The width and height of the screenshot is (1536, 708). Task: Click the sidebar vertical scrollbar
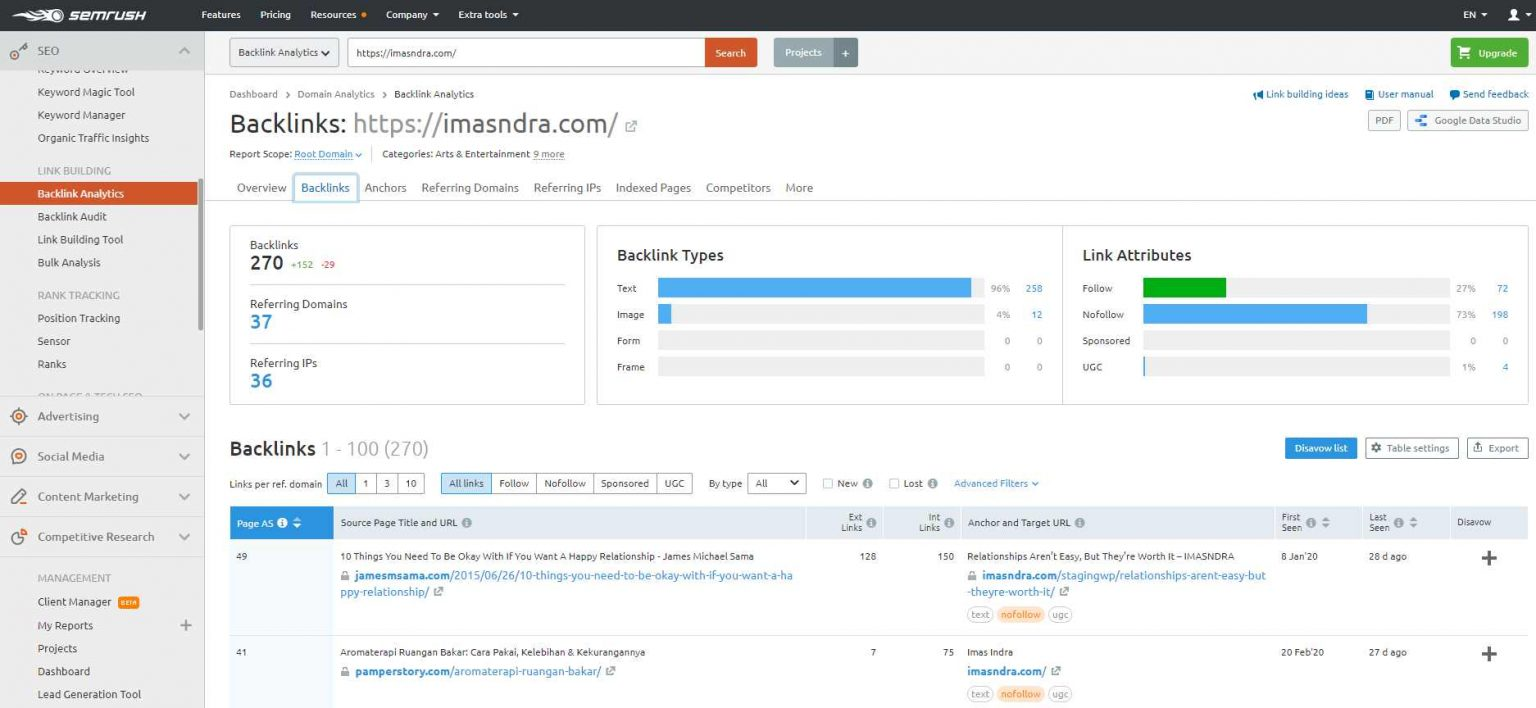pyautogui.click(x=200, y=255)
